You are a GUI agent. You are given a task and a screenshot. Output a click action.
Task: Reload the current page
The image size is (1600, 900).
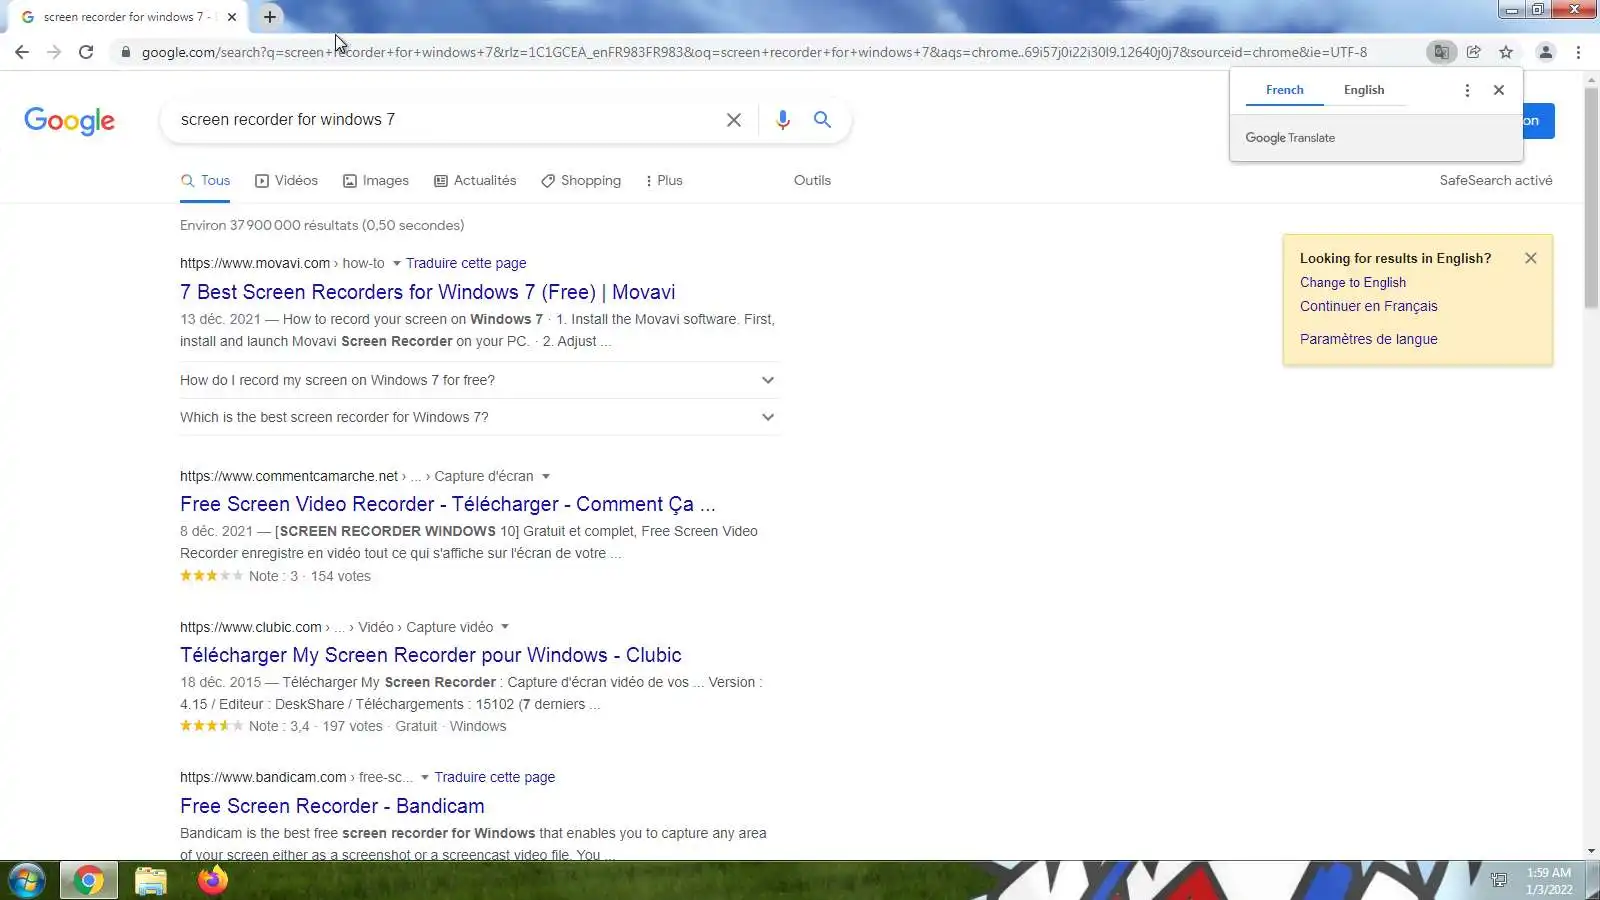[x=86, y=52]
